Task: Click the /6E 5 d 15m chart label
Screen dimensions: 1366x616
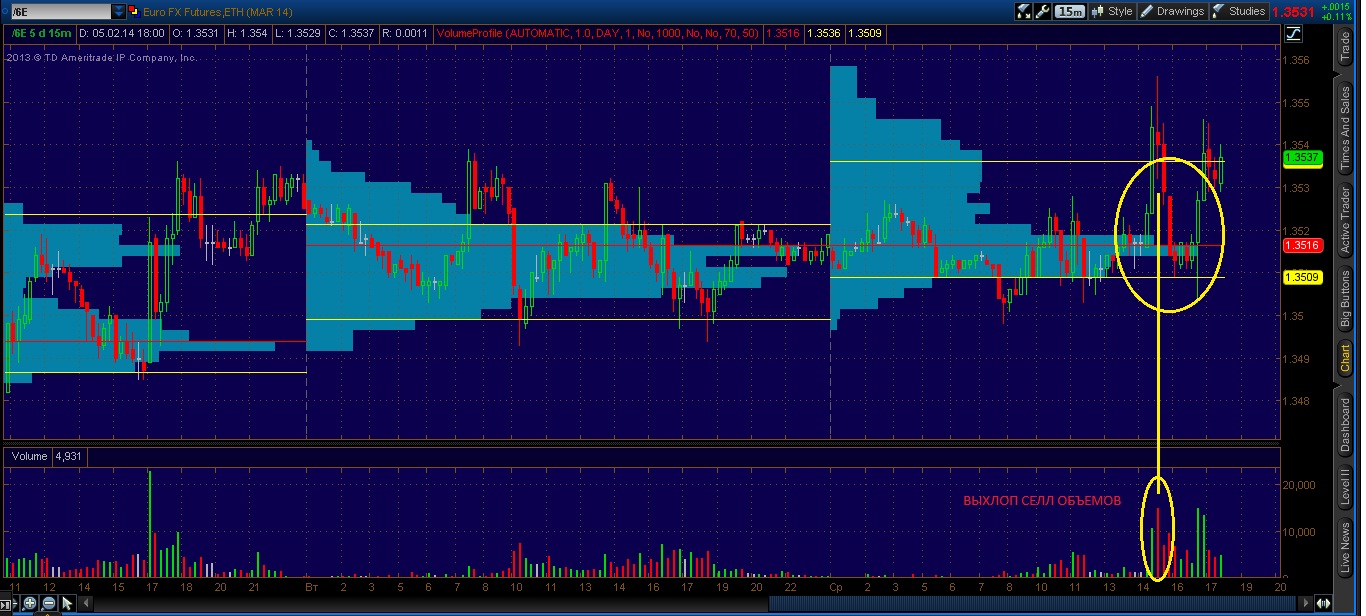Action: (41, 33)
